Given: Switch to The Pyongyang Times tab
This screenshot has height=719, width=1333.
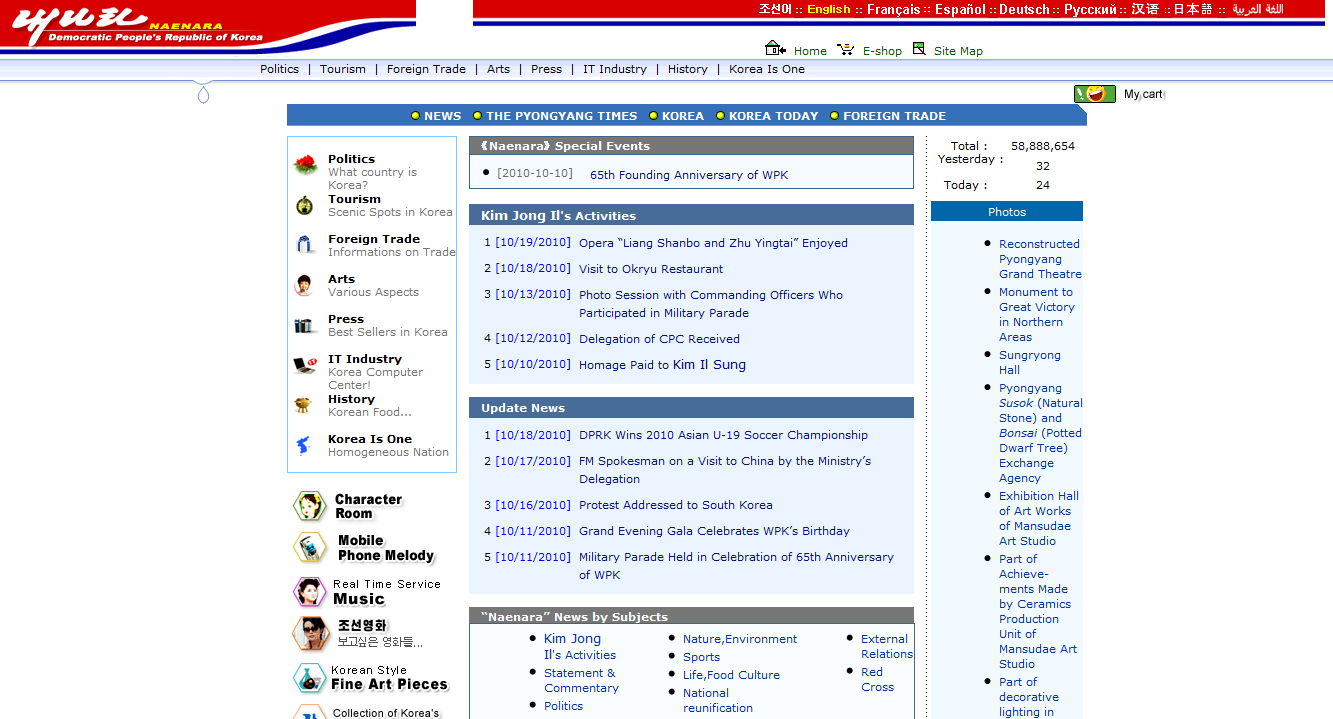Looking at the screenshot, I should (561, 116).
